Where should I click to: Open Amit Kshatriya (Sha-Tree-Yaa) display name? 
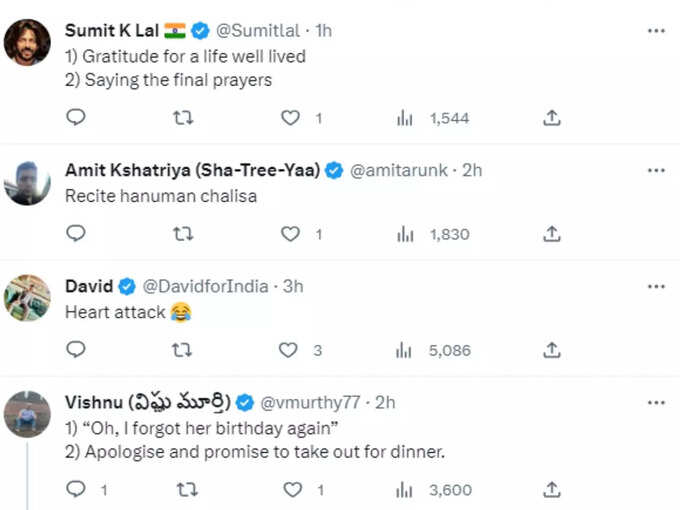coord(193,170)
